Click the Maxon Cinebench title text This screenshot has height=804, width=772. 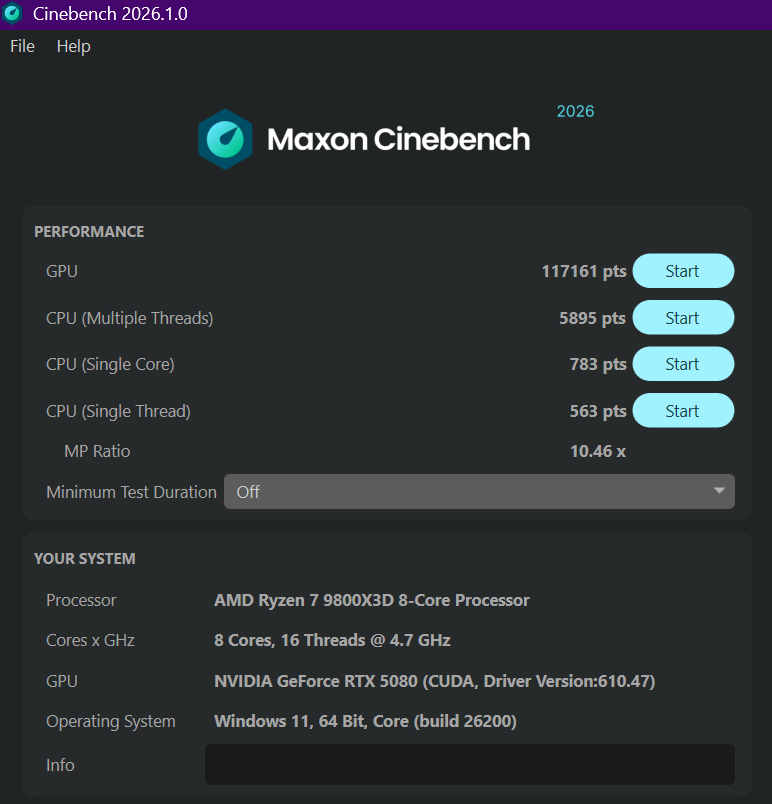398,139
